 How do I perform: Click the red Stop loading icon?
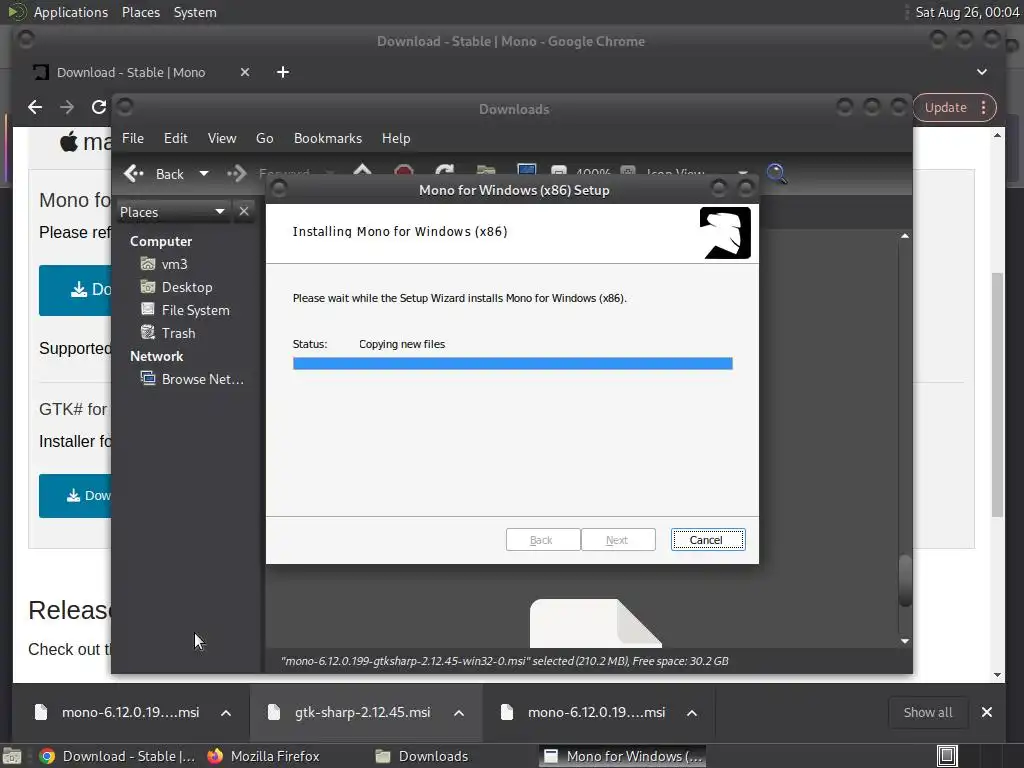[x=404, y=171]
